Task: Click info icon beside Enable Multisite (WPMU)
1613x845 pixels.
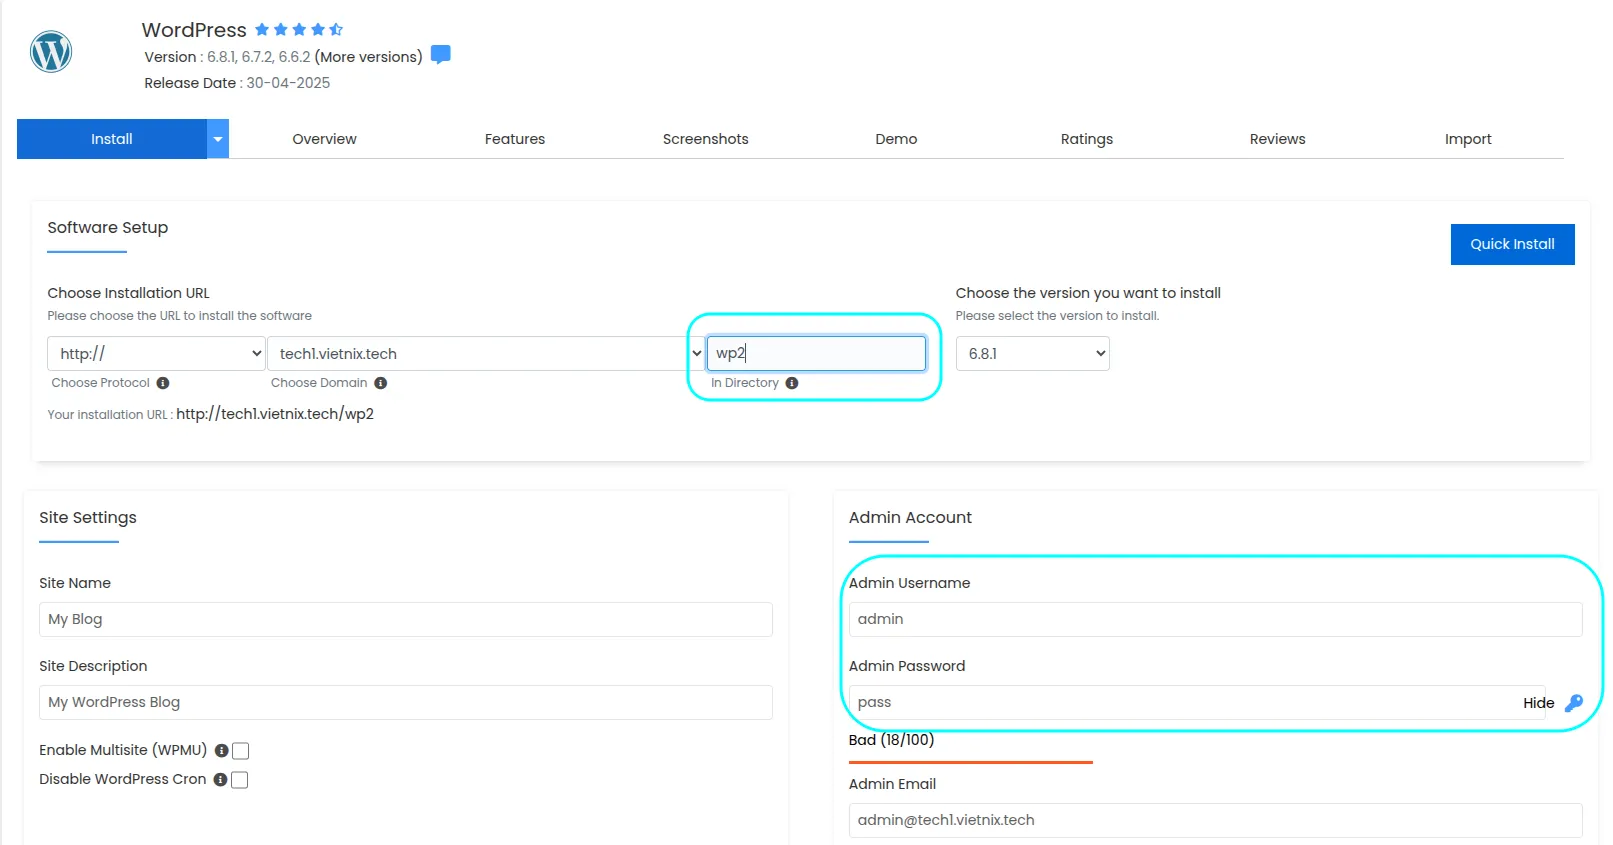Action: [x=221, y=751]
